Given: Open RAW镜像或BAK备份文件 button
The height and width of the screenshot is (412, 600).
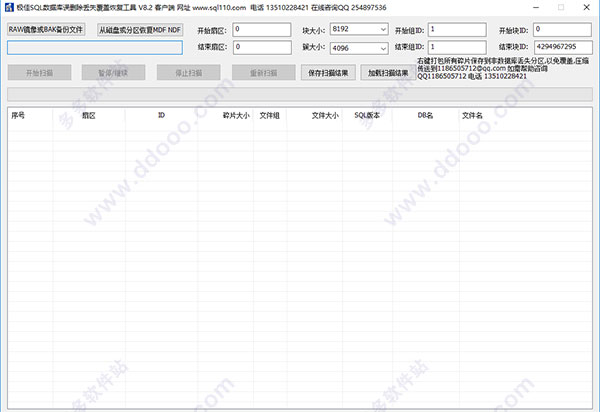Looking at the screenshot, I should click(46, 29).
